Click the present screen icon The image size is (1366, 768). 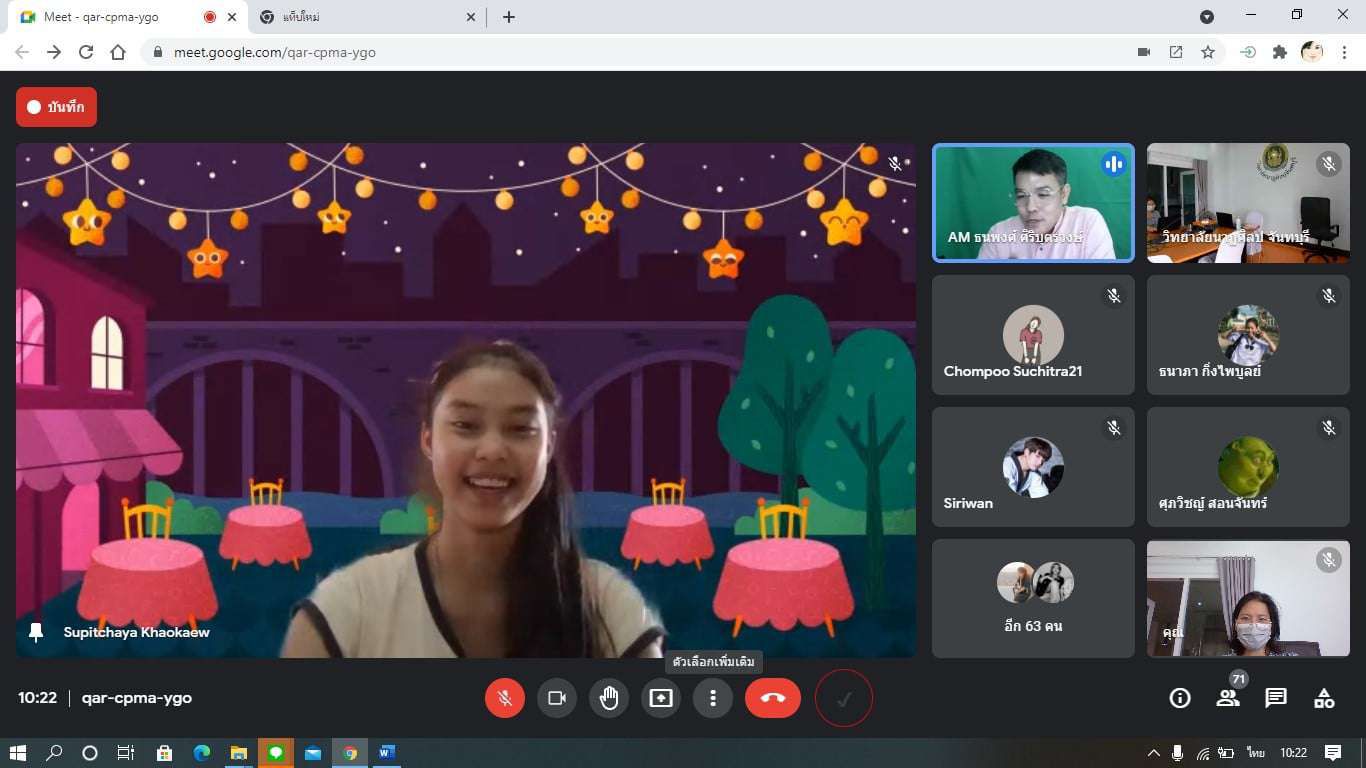(x=661, y=698)
